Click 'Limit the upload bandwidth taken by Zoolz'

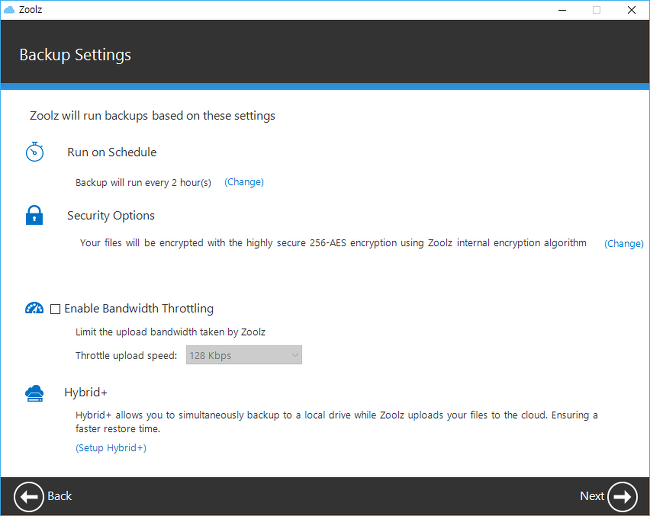tap(170, 332)
